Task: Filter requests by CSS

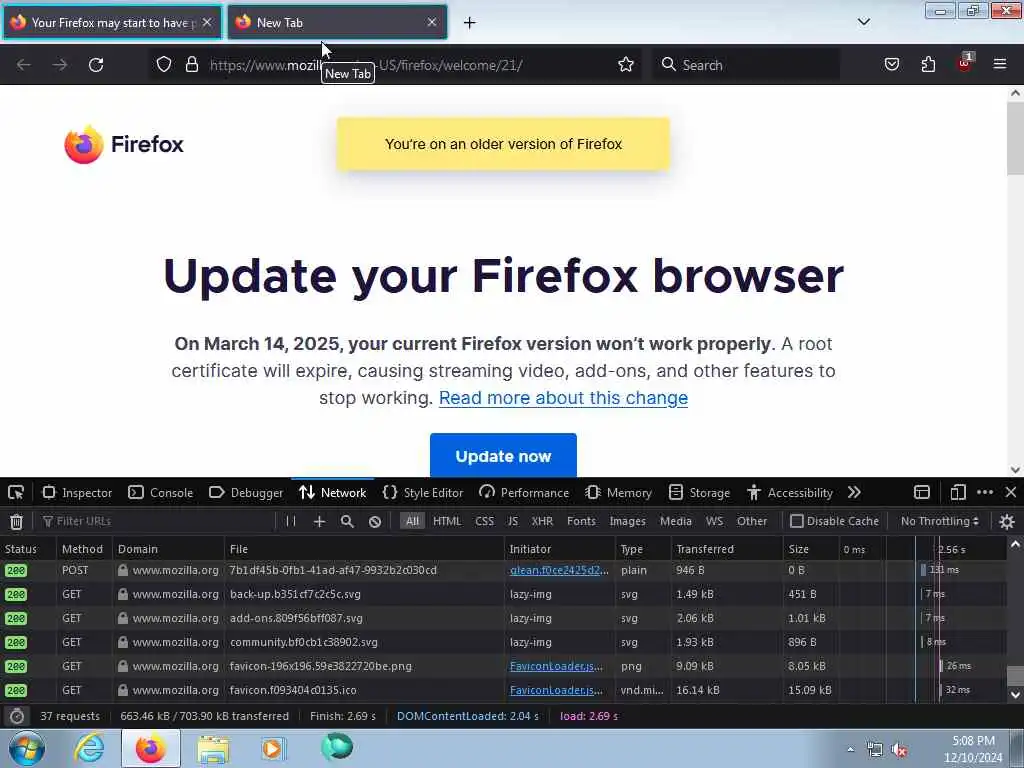Action: click(484, 521)
